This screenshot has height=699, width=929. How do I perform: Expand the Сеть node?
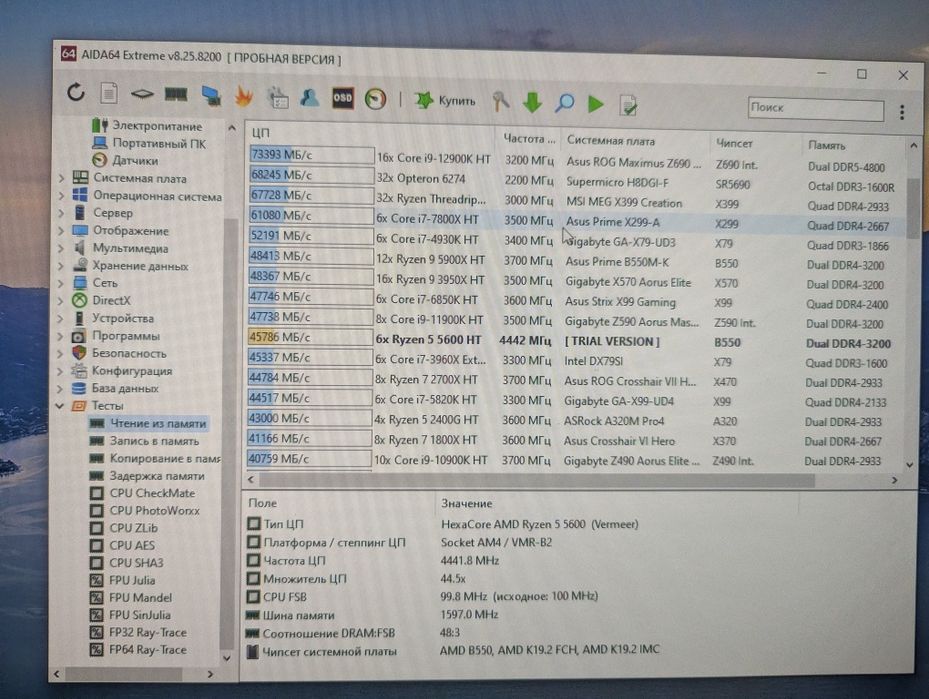tap(61, 283)
